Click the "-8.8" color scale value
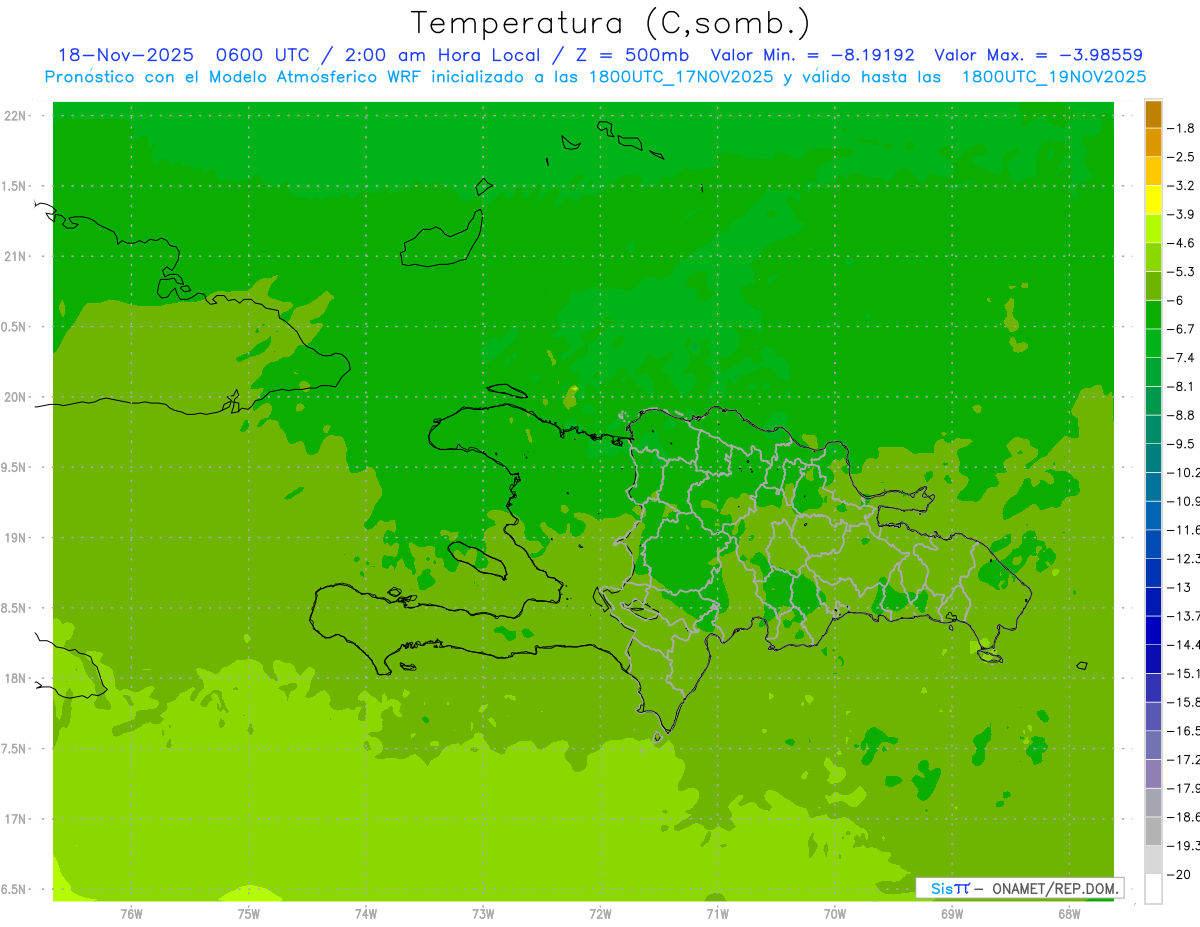1200x927 pixels. click(1181, 415)
